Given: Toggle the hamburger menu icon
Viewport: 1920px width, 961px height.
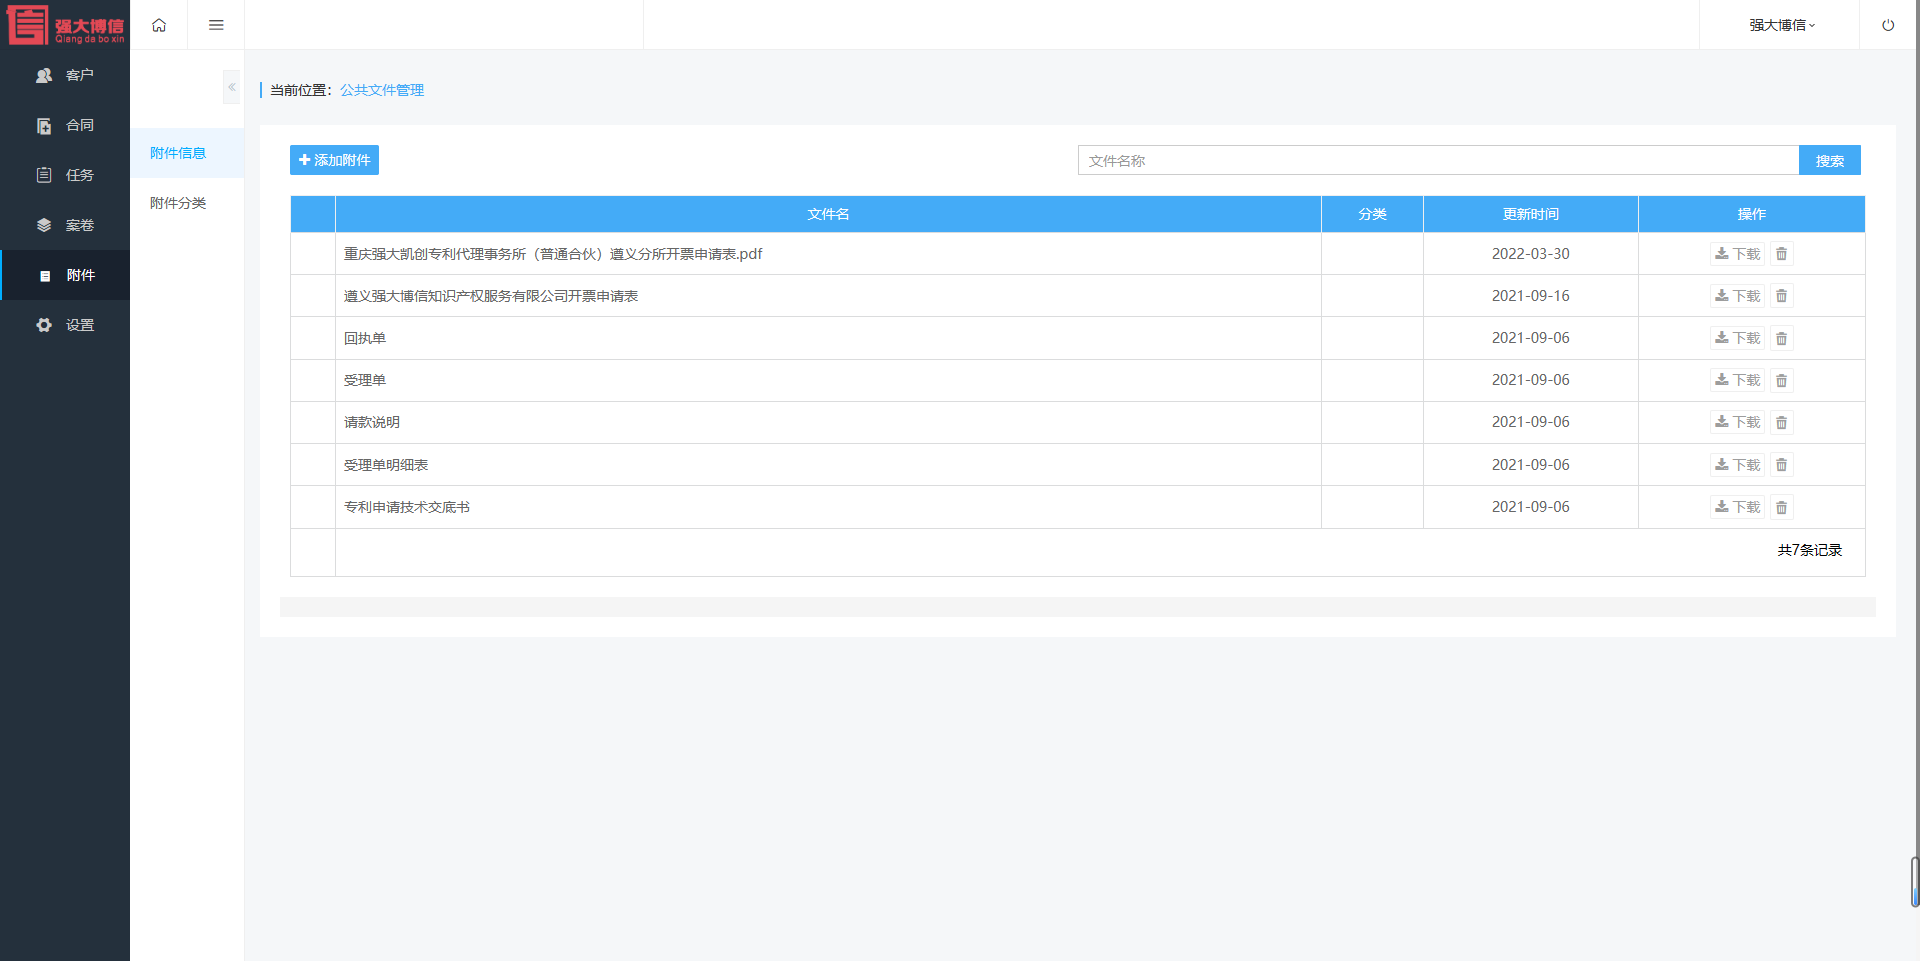Looking at the screenshot, I should (216, 25).
